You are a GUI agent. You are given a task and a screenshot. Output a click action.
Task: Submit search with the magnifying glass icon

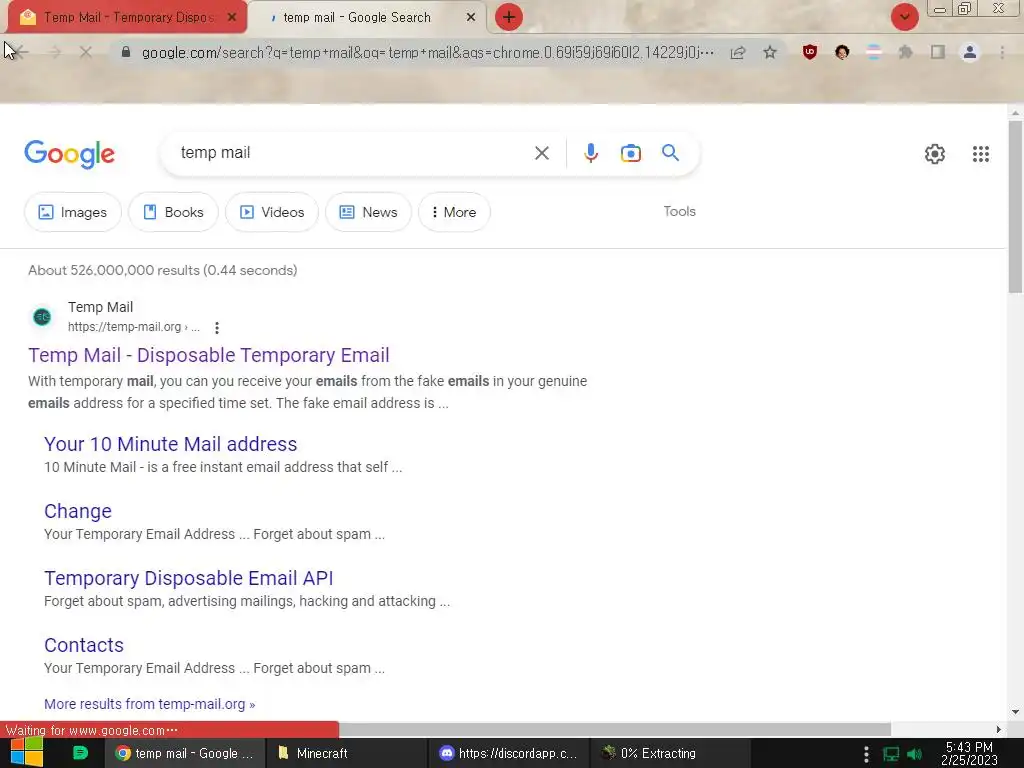(670, 153)
